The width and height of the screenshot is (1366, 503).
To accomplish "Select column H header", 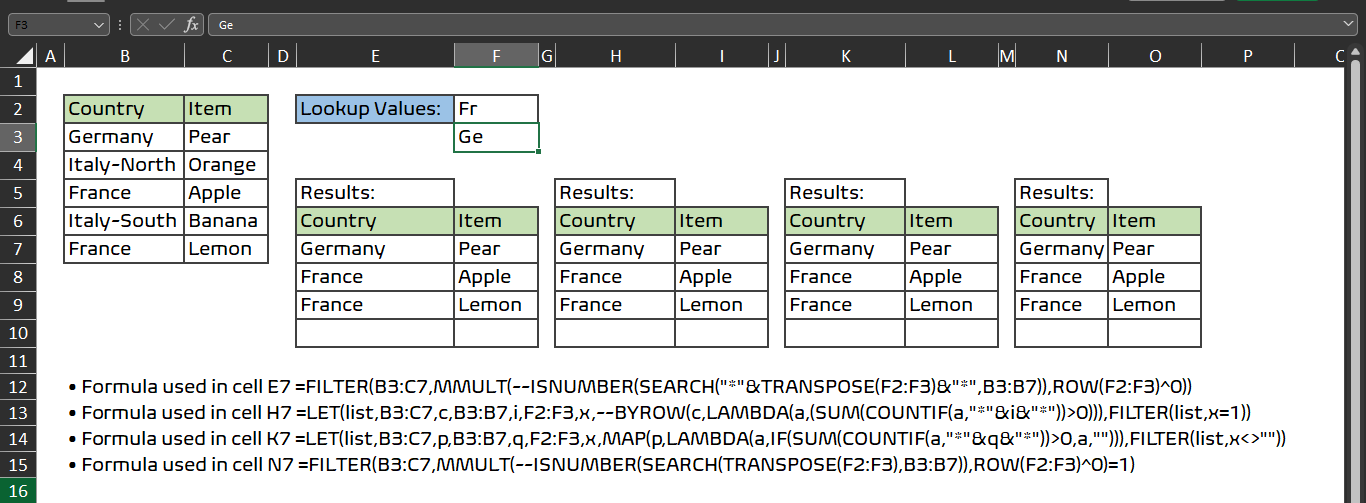I will pos(615,57).
